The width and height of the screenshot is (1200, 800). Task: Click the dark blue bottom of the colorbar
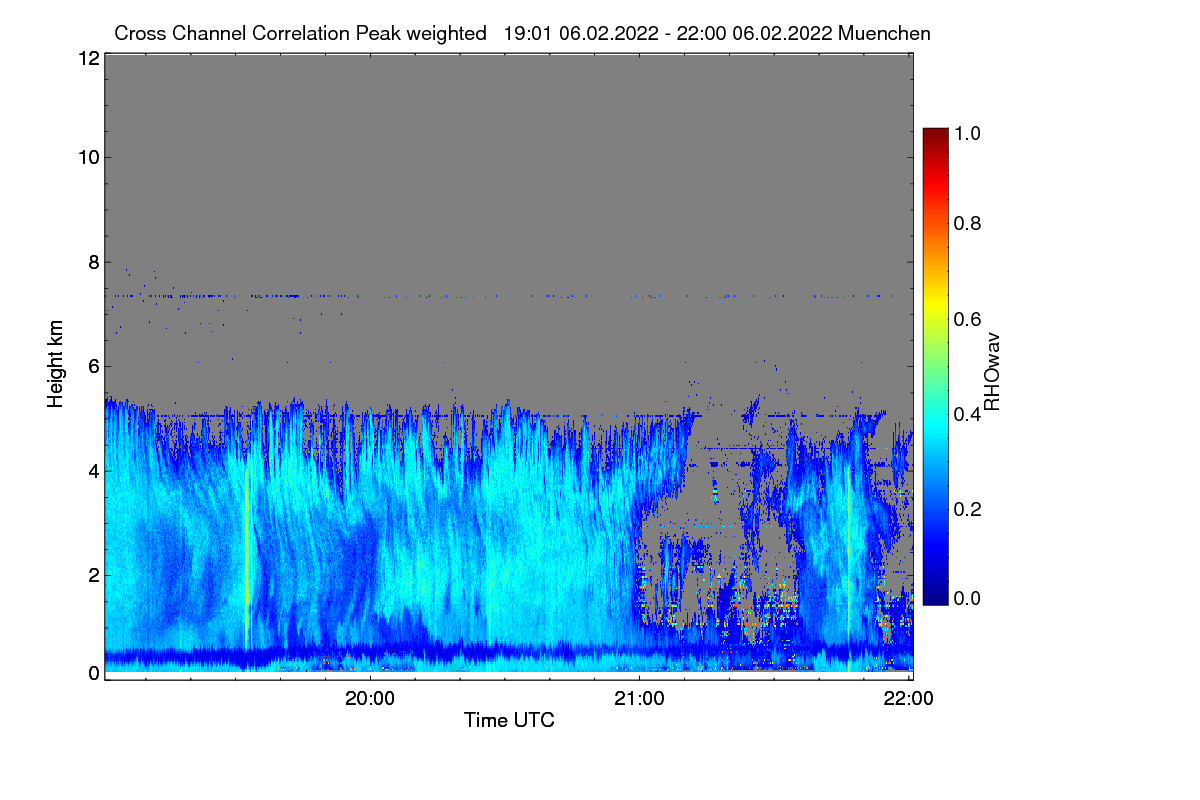coord(935,594)
